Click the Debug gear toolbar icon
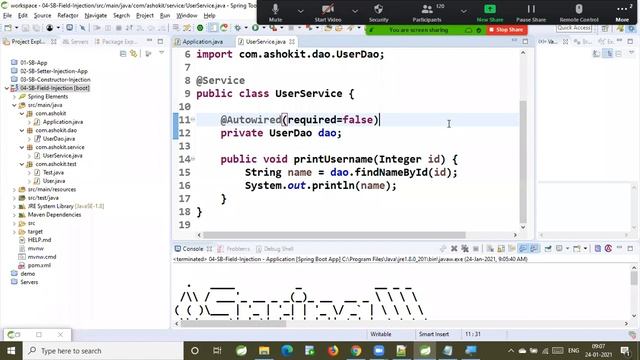The image size is (640, 360). (x=238, y=28)
